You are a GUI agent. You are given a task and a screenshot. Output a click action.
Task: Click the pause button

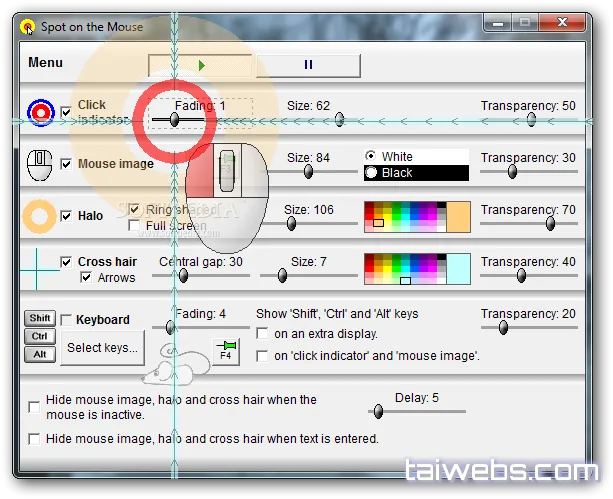coord(308,65)
